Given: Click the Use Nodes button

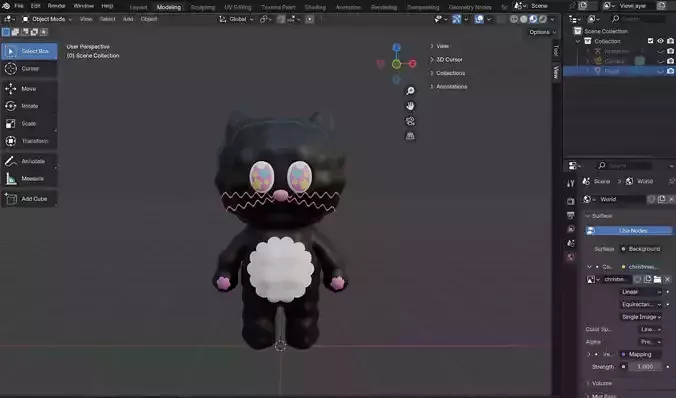Looking at the screenshot, I should 629,231.
